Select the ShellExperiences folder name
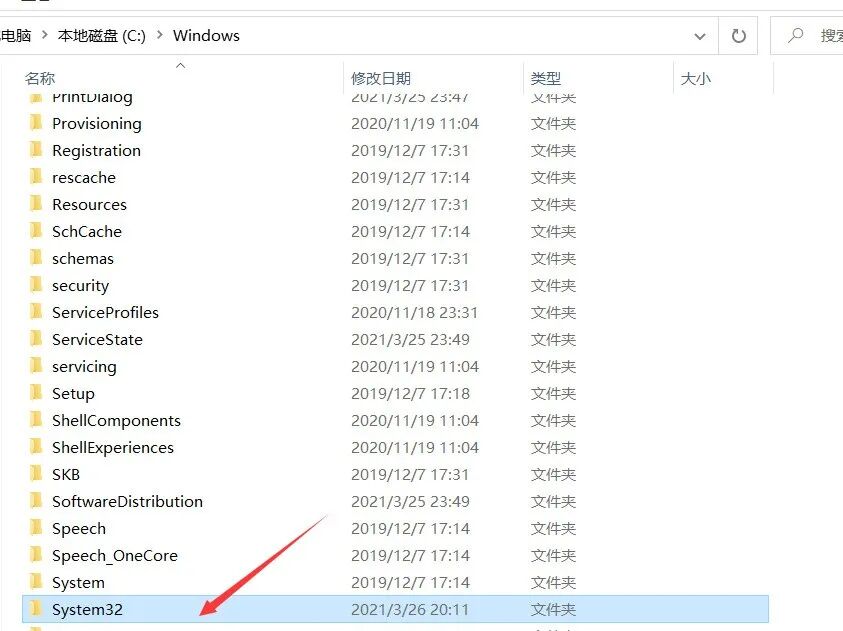843x631 pixels. (x=113, y=448)
